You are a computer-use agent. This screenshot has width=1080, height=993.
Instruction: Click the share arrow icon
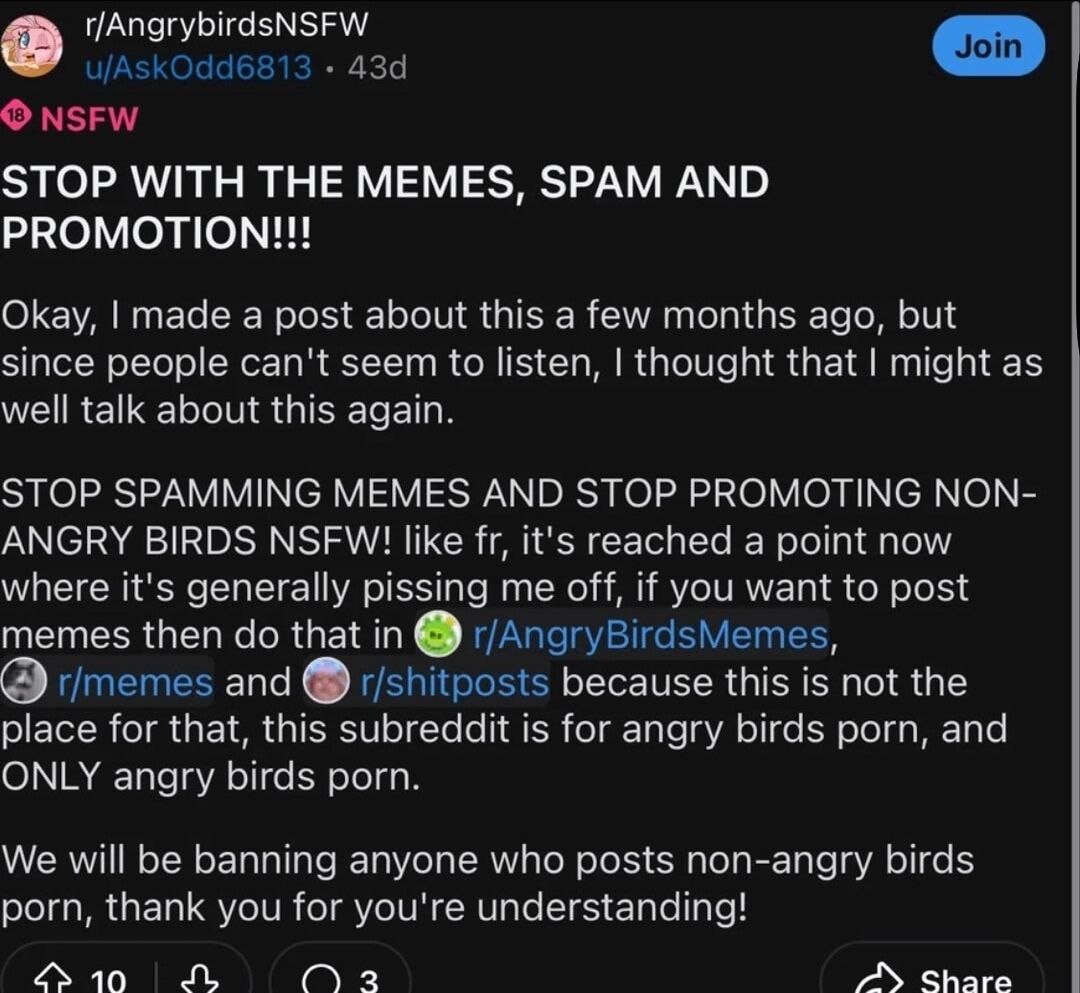click(881, 980)
